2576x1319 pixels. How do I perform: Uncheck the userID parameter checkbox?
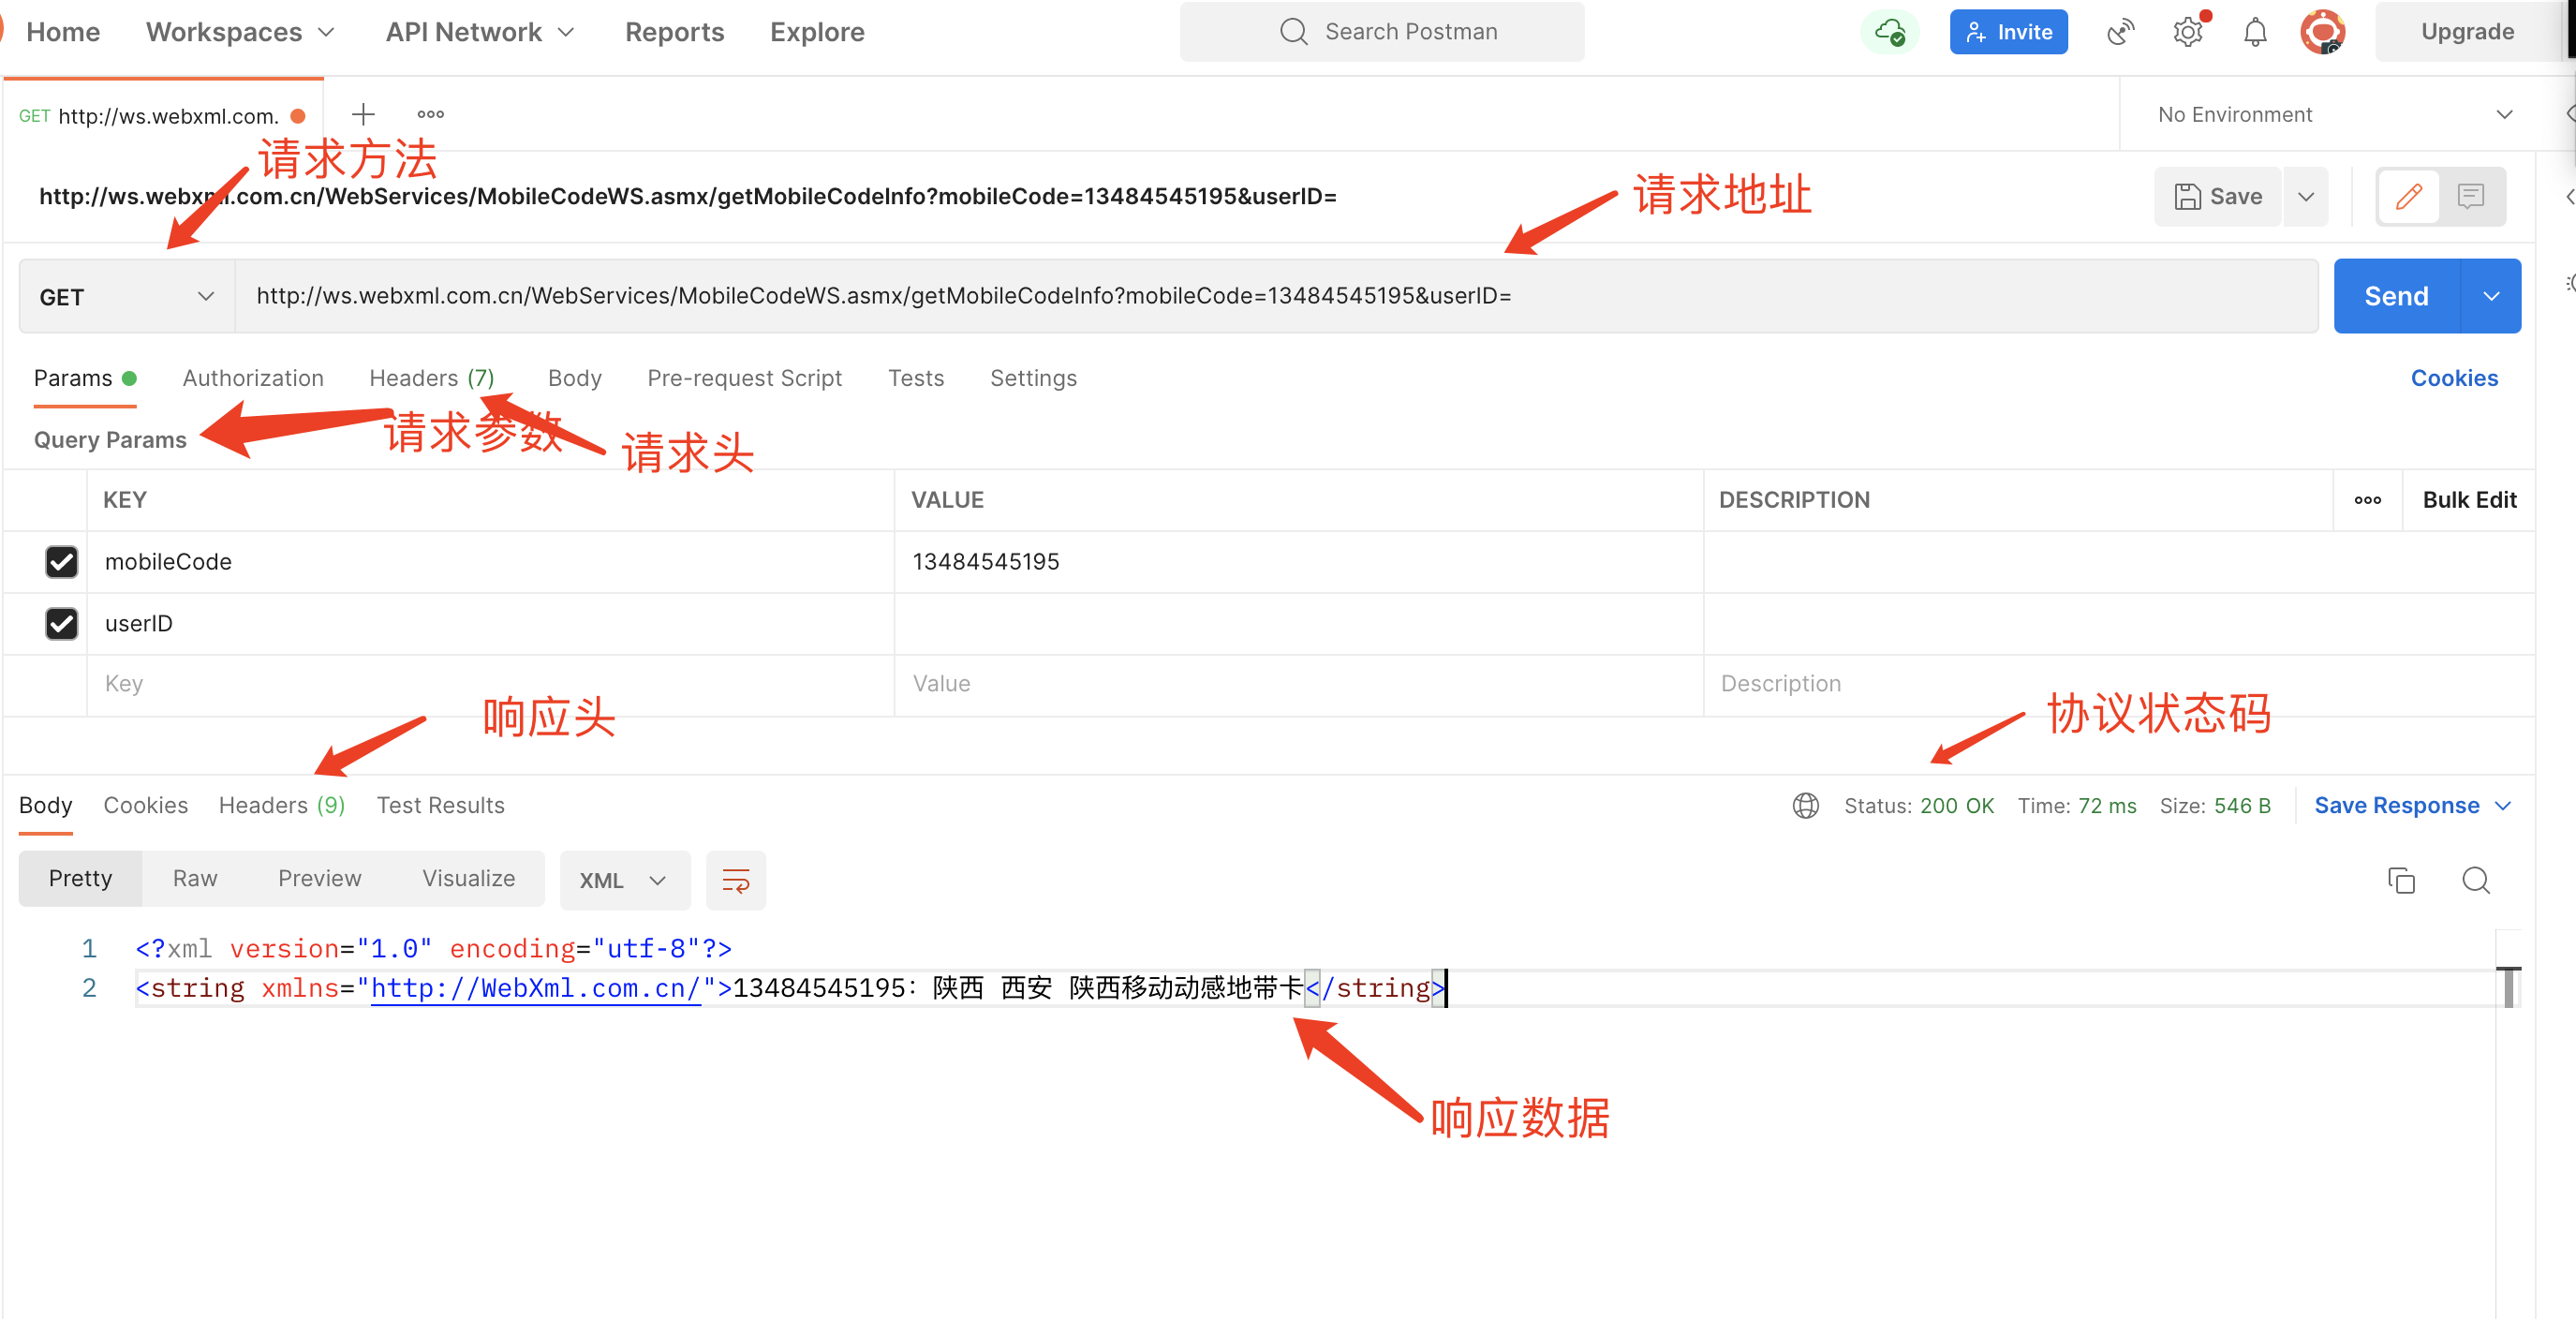point(62,624)
